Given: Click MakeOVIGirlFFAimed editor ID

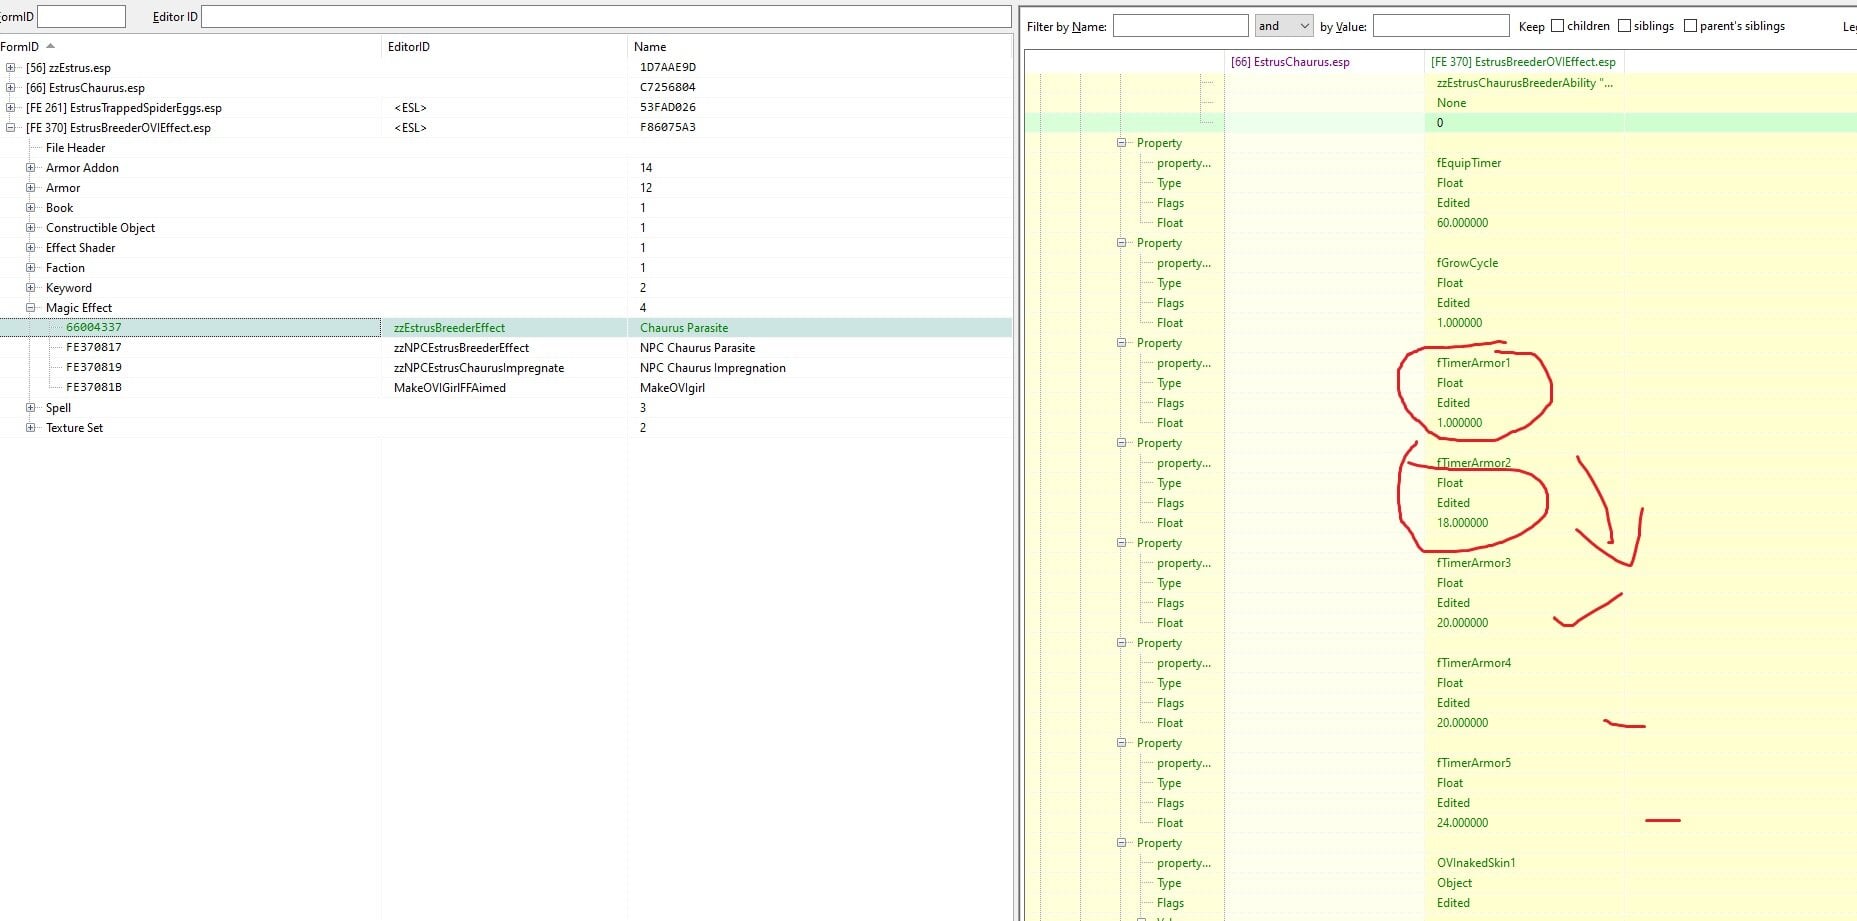Looking at the screenshot, I should pyautogui.click(x=450, y=388).
